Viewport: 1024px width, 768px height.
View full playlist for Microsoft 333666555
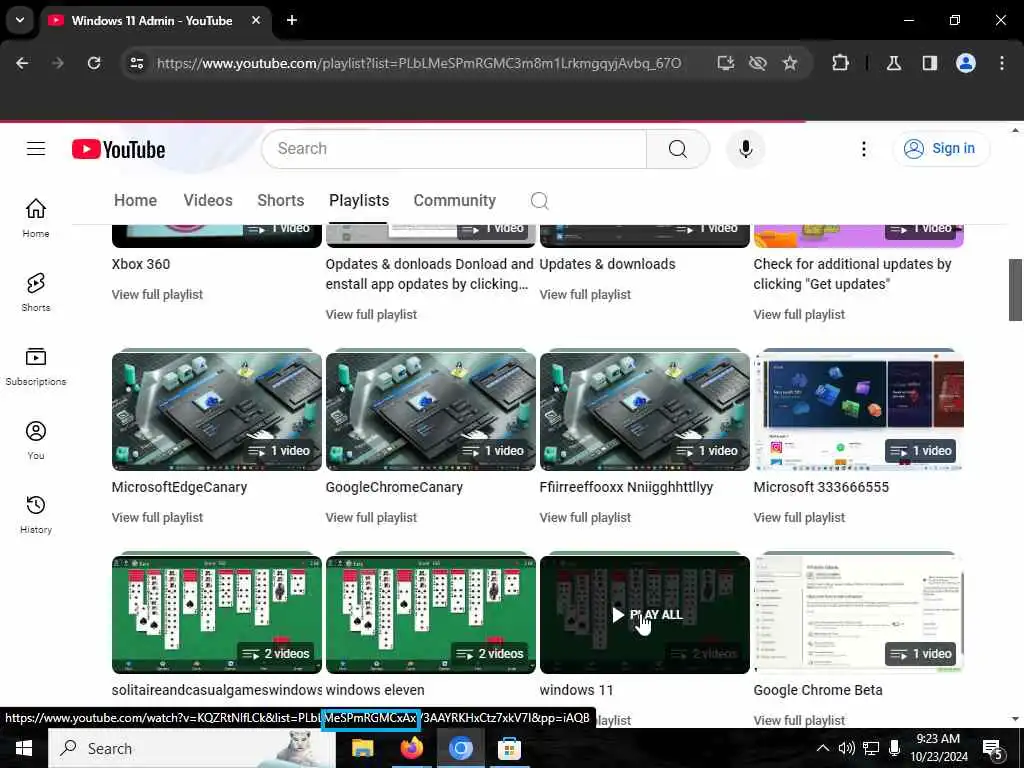pyautogui.click(x=799, y=518)
